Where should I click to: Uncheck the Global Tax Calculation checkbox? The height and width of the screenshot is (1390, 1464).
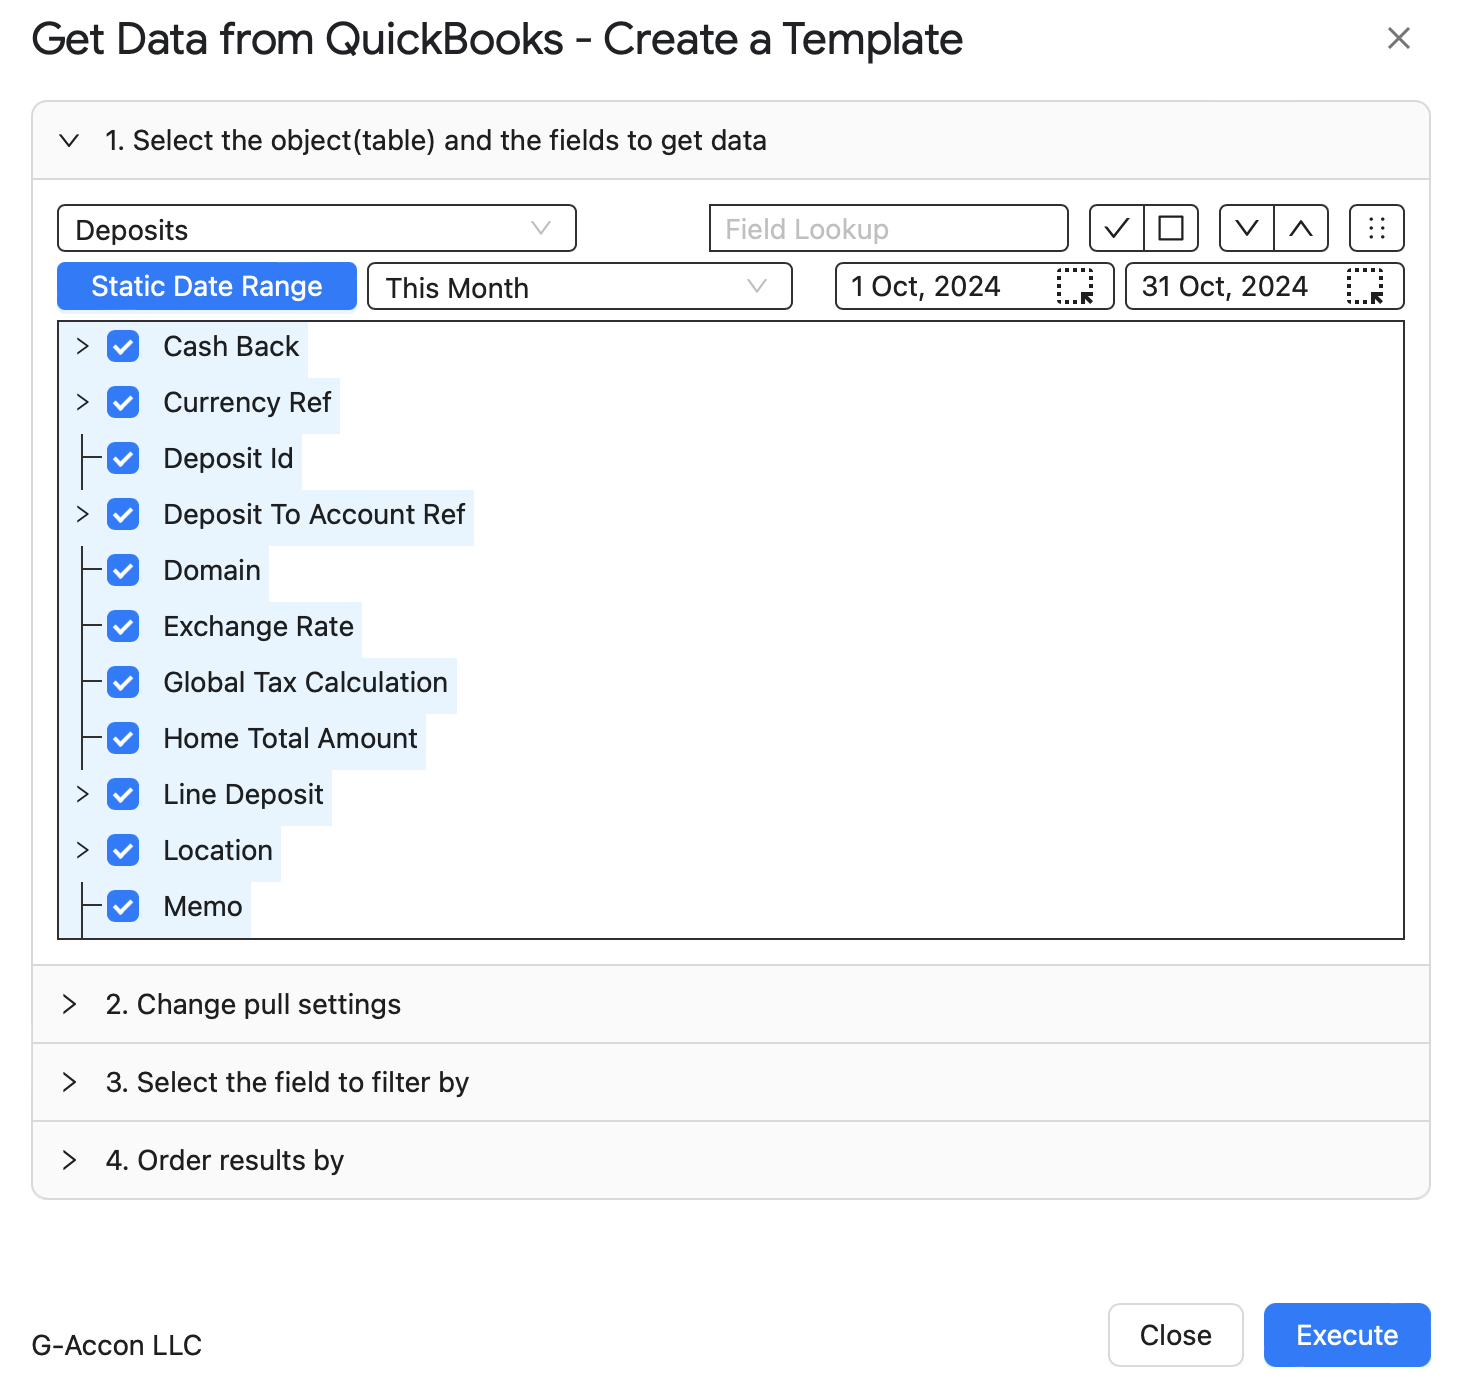coord(123,682)
